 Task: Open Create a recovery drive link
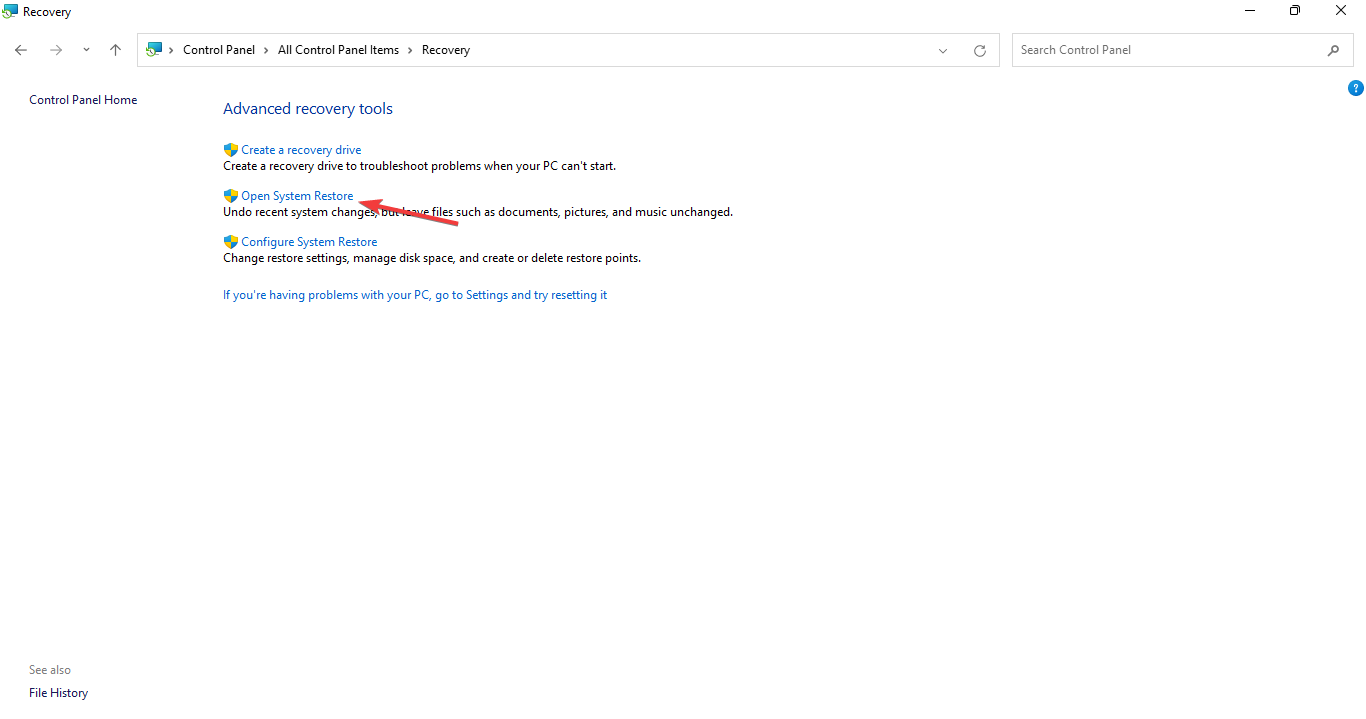tap(301, 150)
